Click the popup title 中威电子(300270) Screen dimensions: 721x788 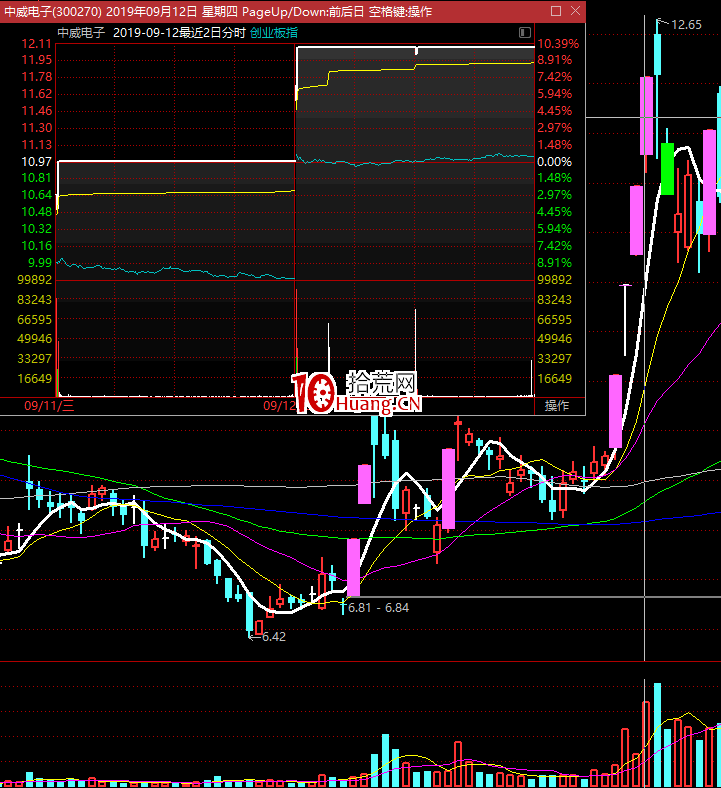53,12
